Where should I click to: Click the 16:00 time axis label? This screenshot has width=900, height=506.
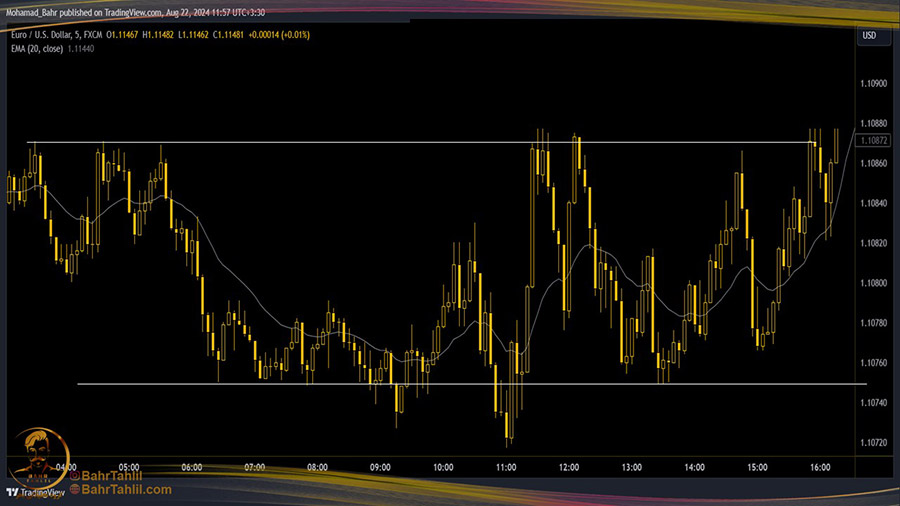click(x=820, y=467)
